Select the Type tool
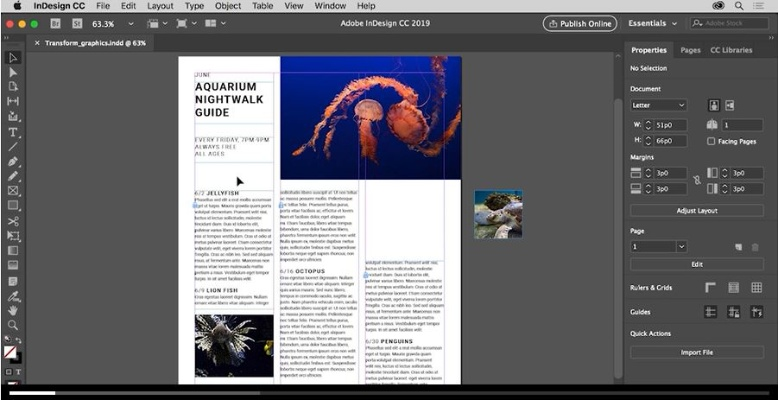This screenshot has height=400, width=778. (13, 132)
